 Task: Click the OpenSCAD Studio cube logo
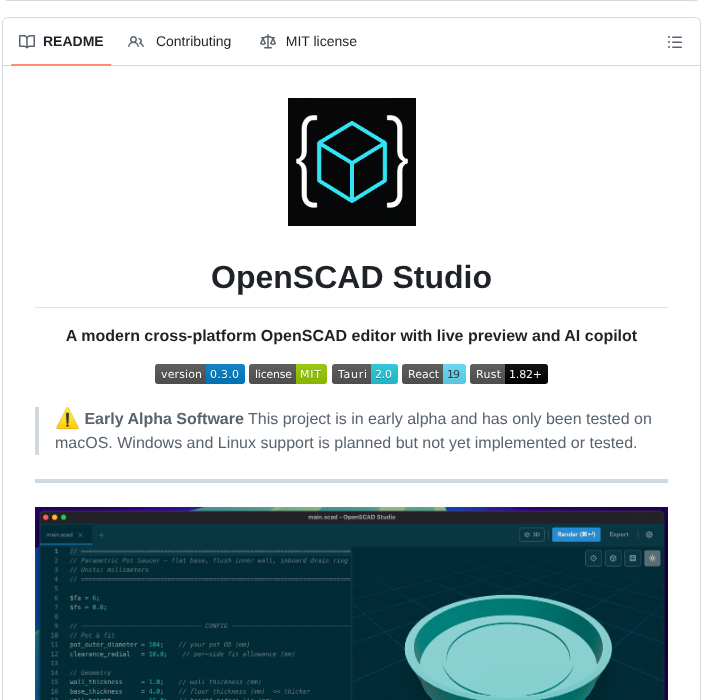pos(352,162)
